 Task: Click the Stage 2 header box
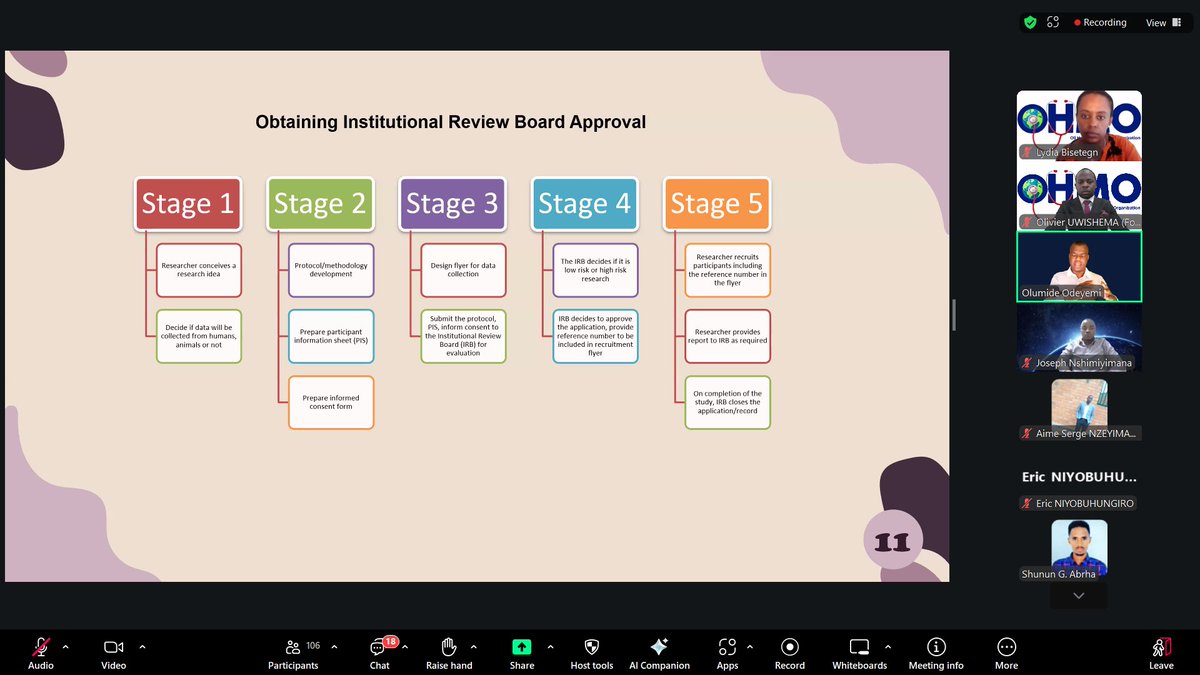click(x=320, y=204)
